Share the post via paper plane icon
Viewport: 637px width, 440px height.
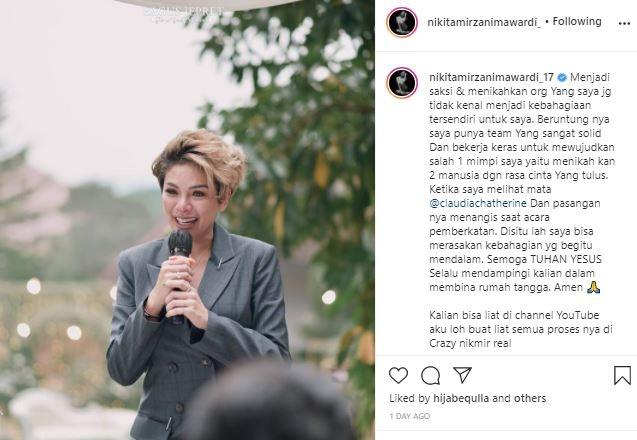(x=462, y=375)
